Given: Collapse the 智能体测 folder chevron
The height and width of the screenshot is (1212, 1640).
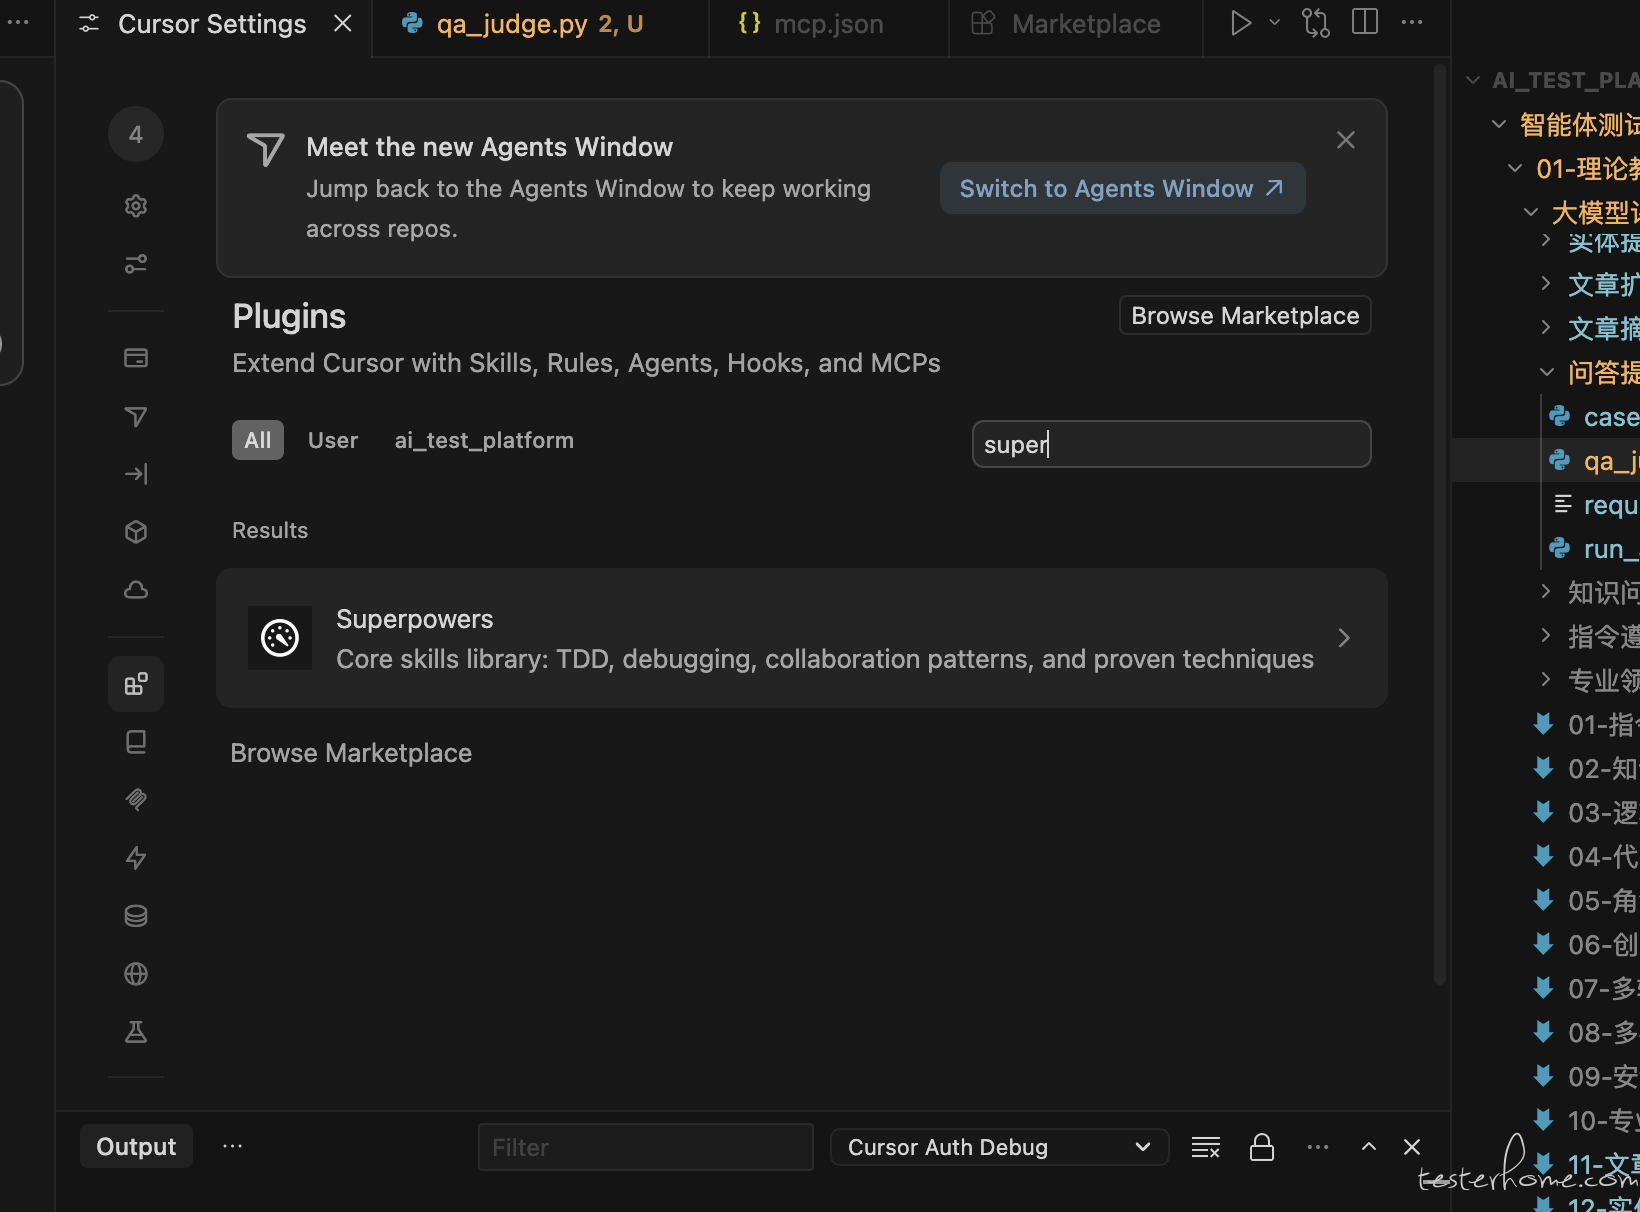Looking at the screenshot, I should click(x=1499, y=124).
